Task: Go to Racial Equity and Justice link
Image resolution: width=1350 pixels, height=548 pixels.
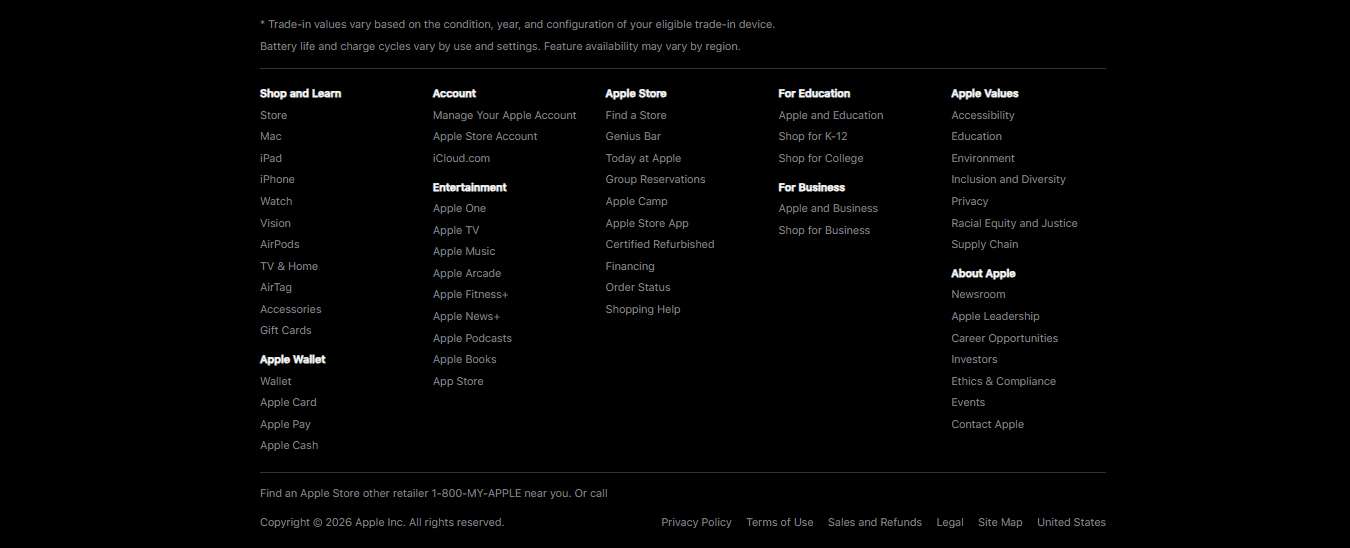Action: [x=1014, y=223]
